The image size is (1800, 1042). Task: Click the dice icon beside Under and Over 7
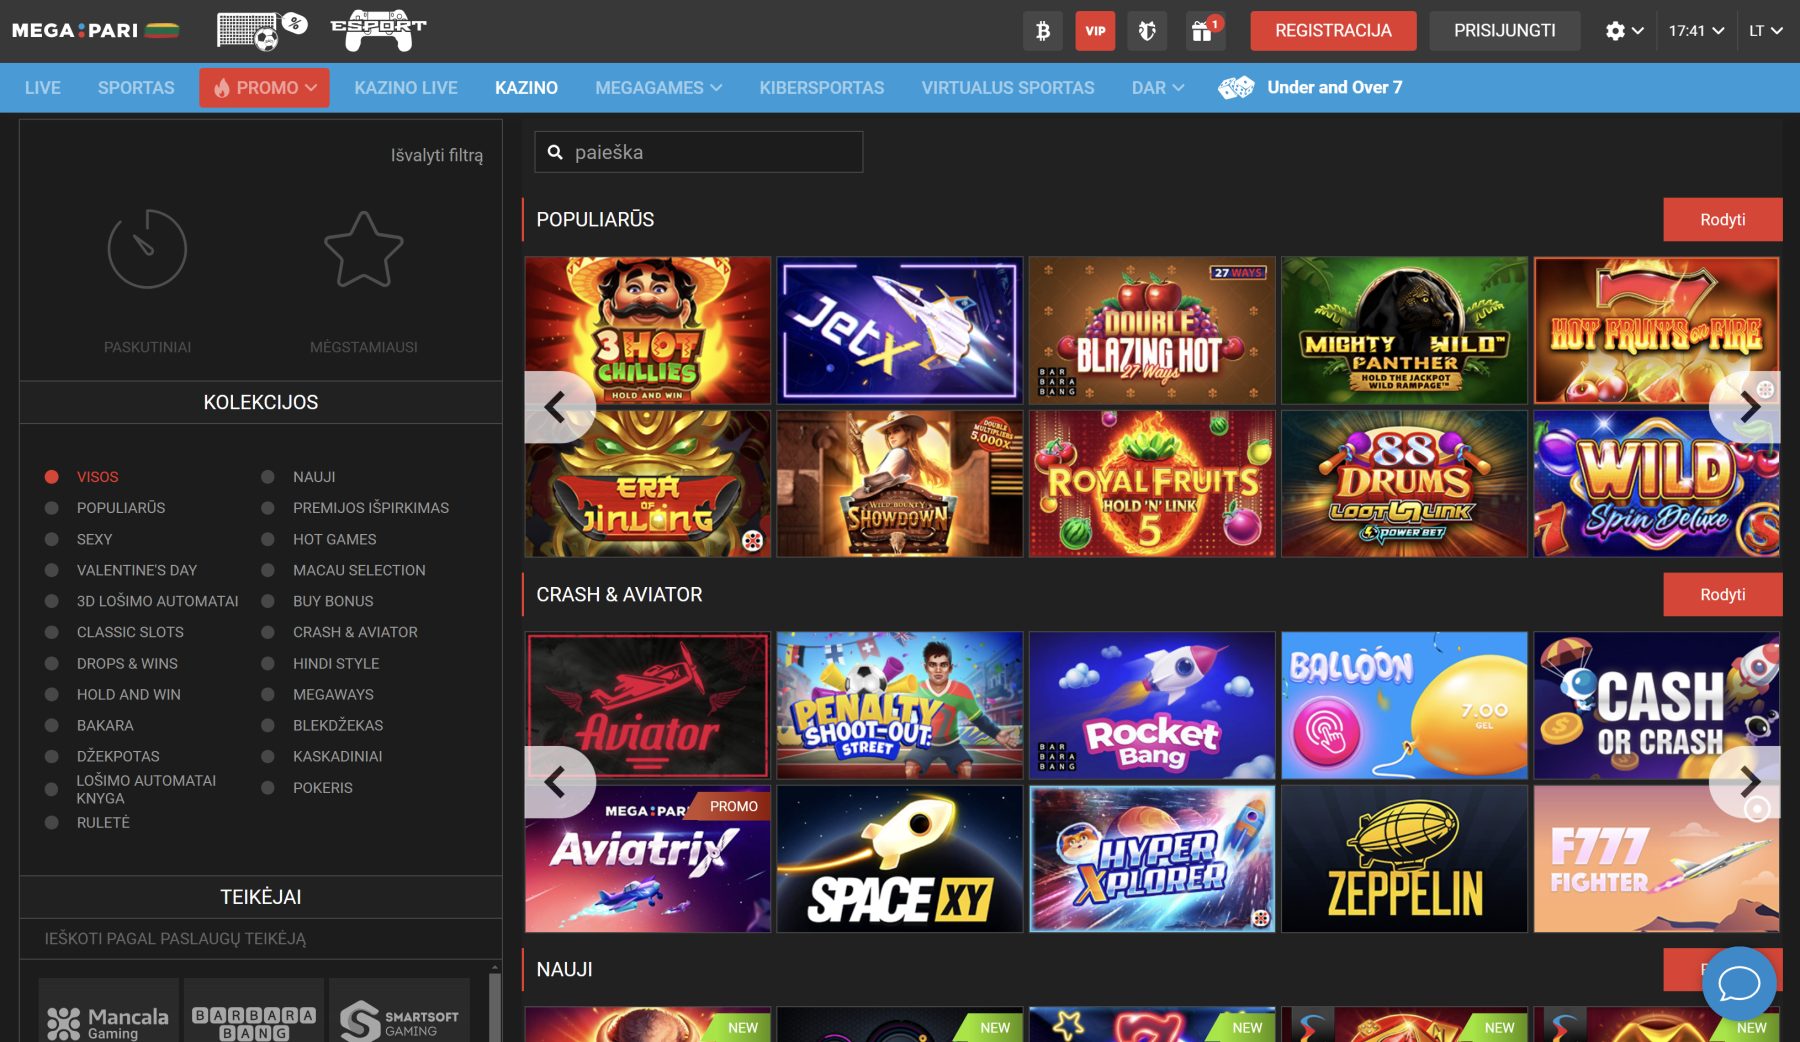click(x=1236, y=88)
